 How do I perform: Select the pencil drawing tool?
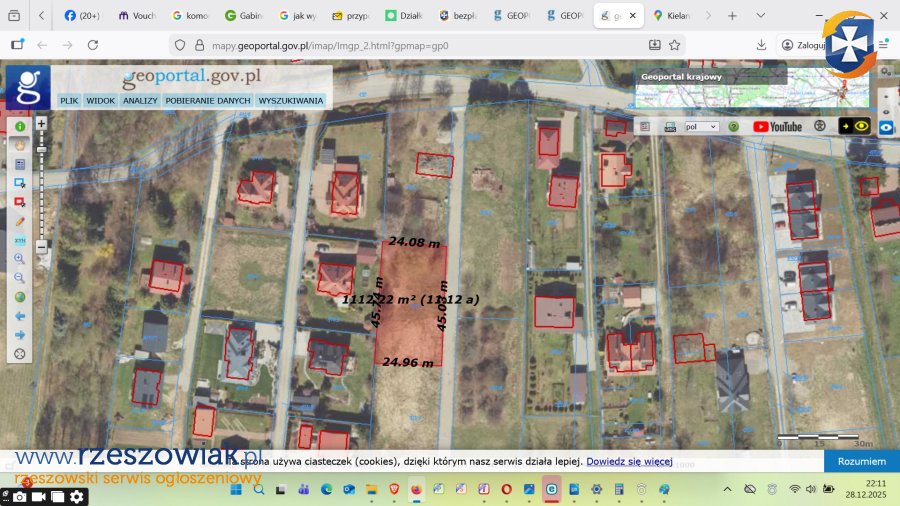(x=19, y=221)
